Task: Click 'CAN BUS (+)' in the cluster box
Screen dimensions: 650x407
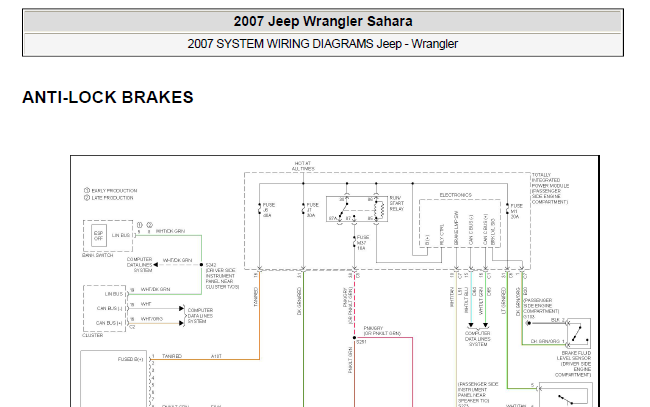Action: [x=109, y=323]
